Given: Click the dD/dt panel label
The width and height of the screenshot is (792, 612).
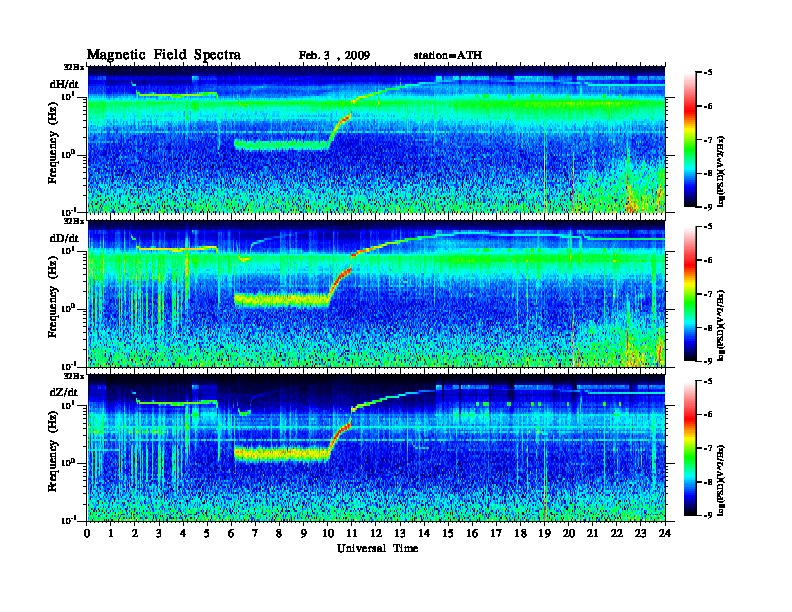Looking at the screenshot, I should [x=64, y=238].
